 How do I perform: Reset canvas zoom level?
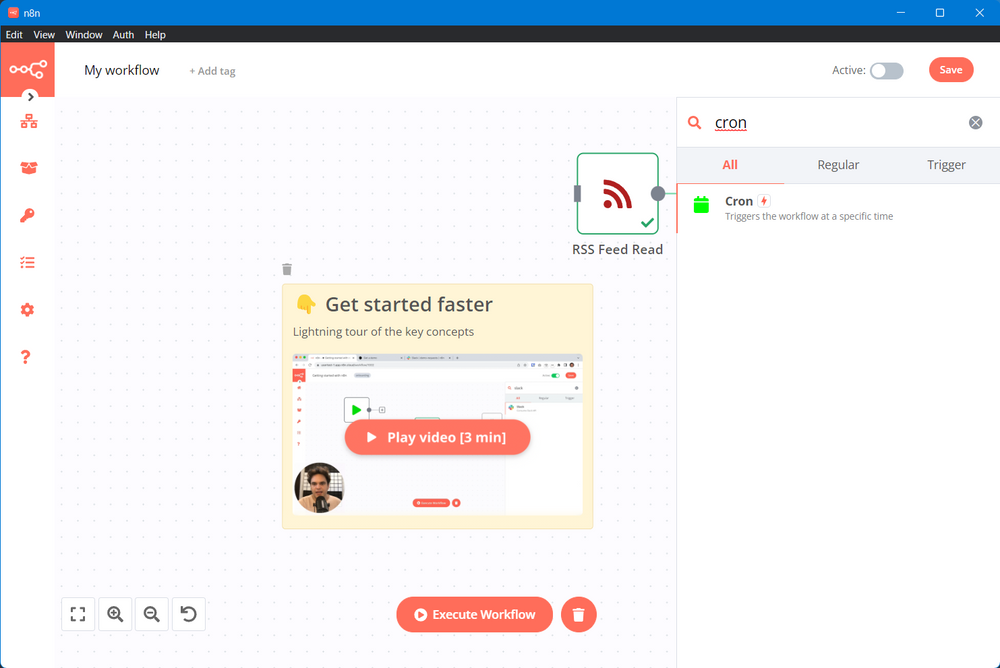pyautogui.click(x=189, y=614)
